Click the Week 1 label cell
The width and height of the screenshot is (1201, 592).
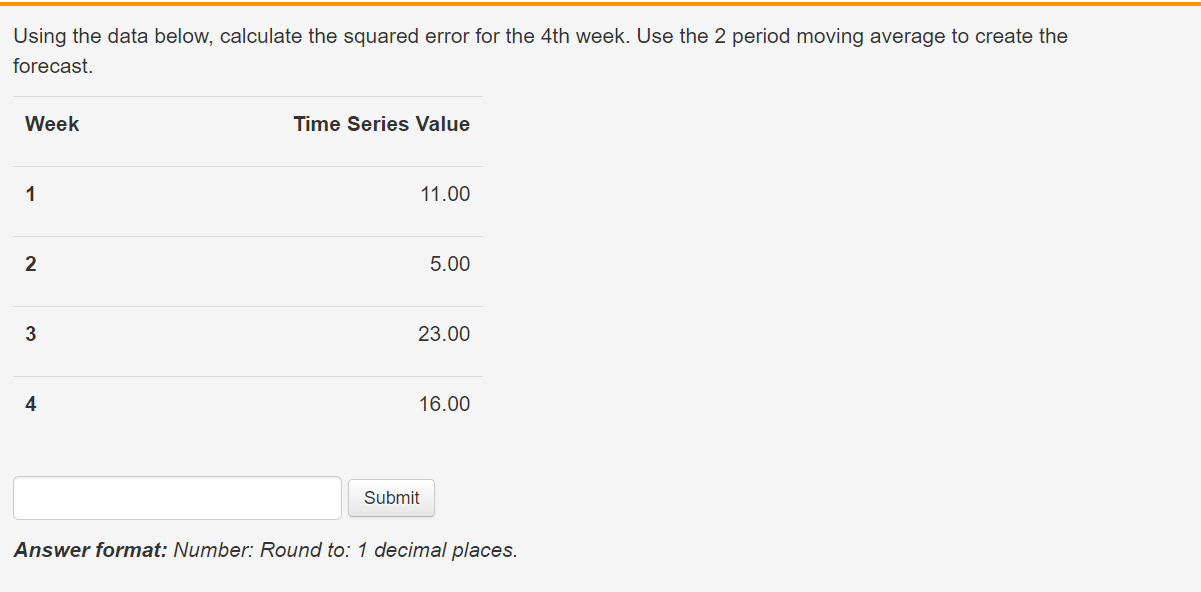point(30,194)
